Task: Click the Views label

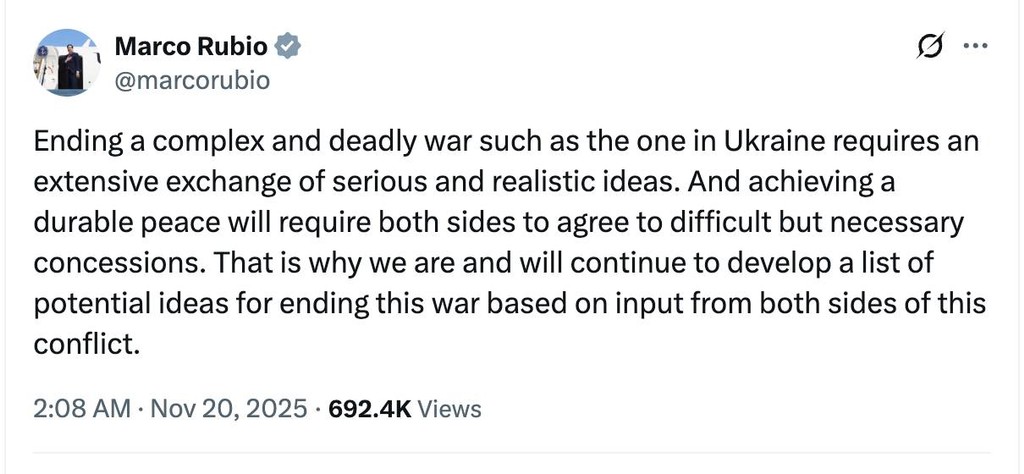Action: pyautogui.click(x=449, y=408)
